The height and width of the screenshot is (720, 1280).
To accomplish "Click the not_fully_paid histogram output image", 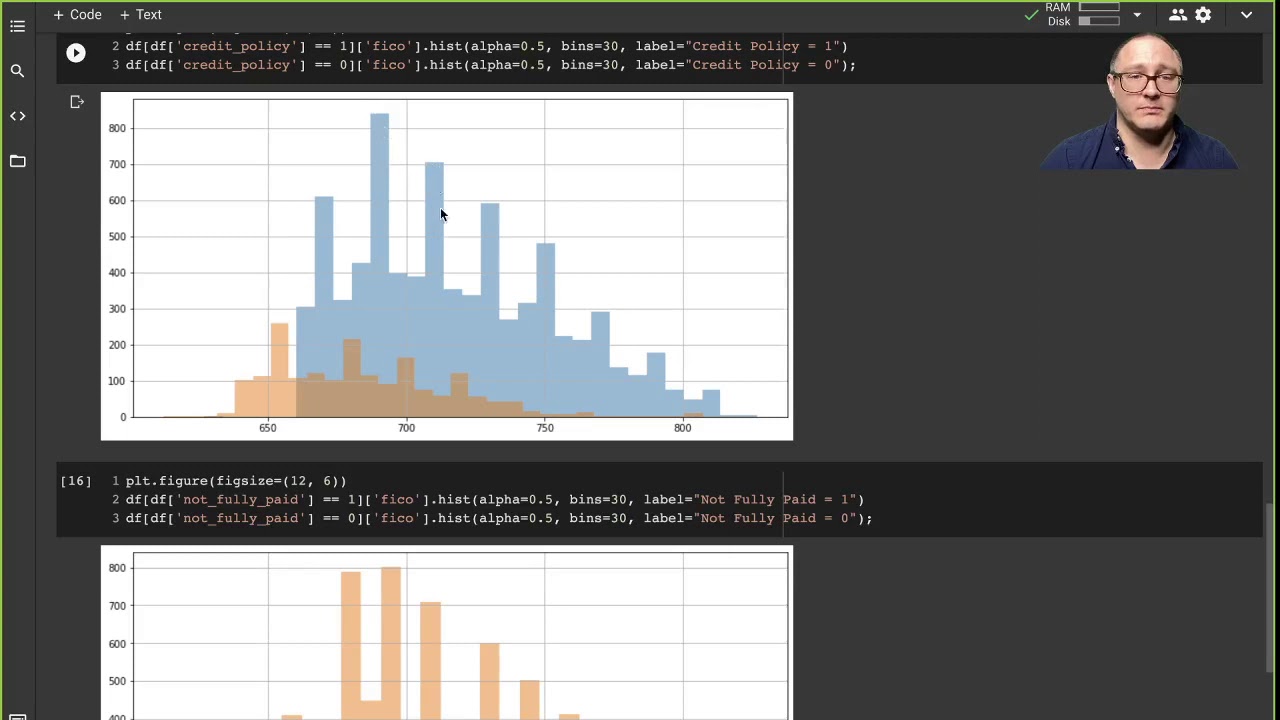I will tap(447, 633).
